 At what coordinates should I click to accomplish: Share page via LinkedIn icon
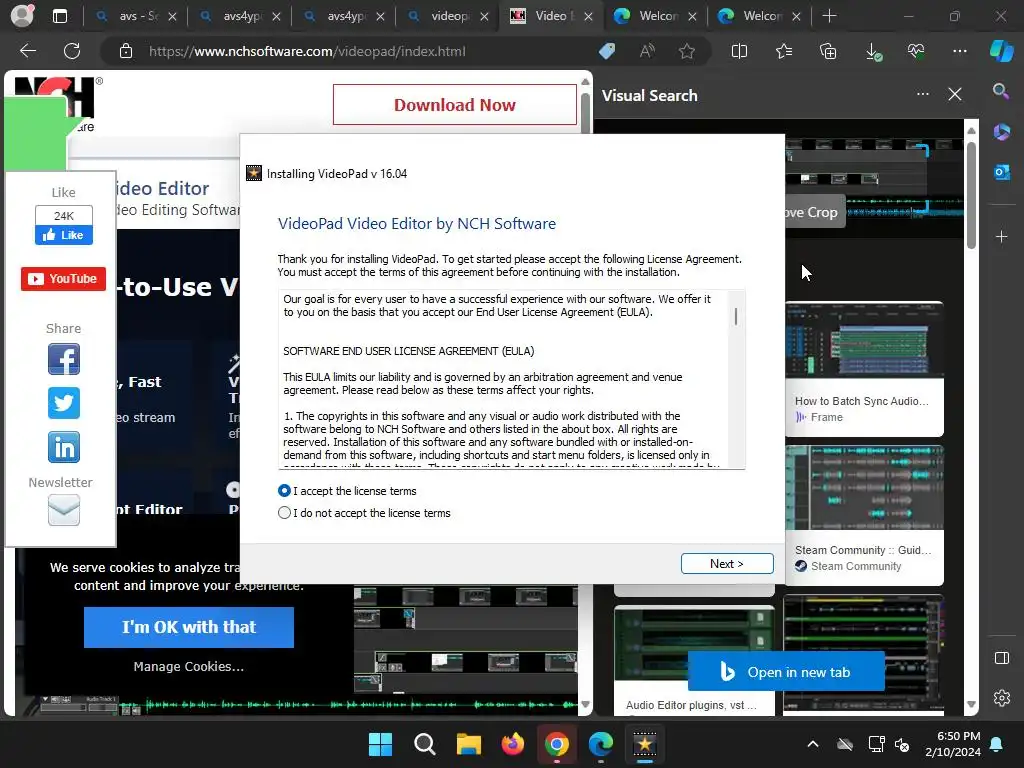point(64,447)
